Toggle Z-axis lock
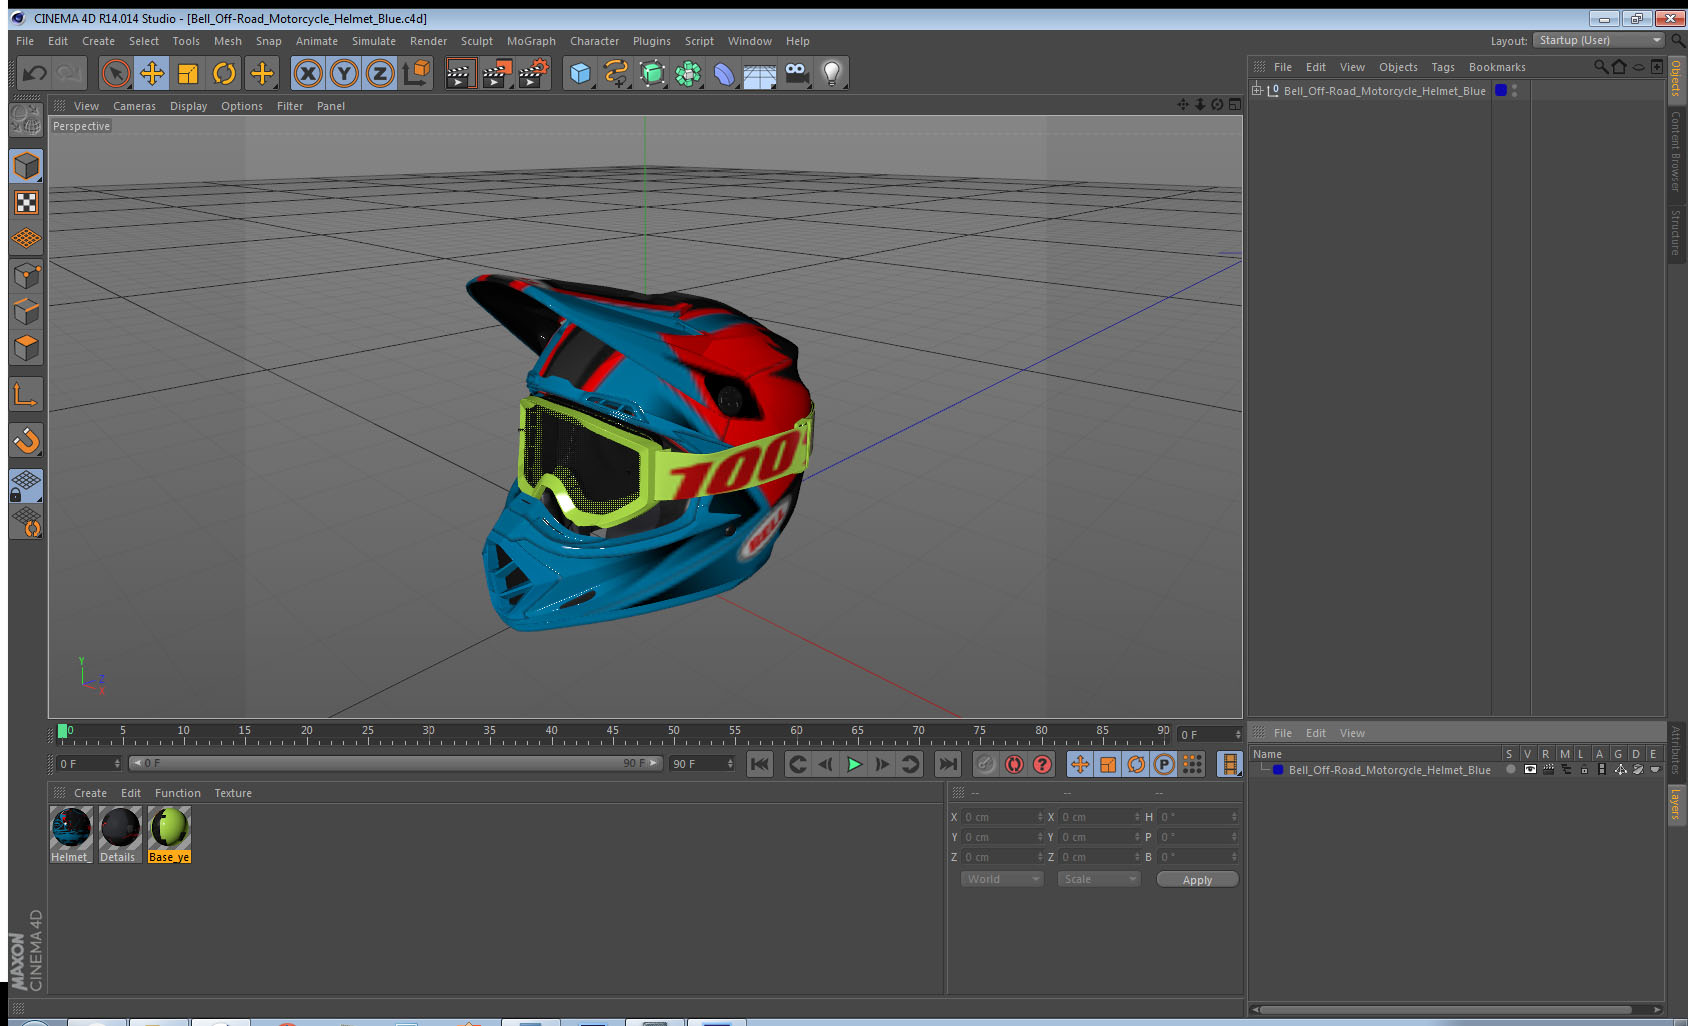1688x1026 pixels. pos(380,73)
